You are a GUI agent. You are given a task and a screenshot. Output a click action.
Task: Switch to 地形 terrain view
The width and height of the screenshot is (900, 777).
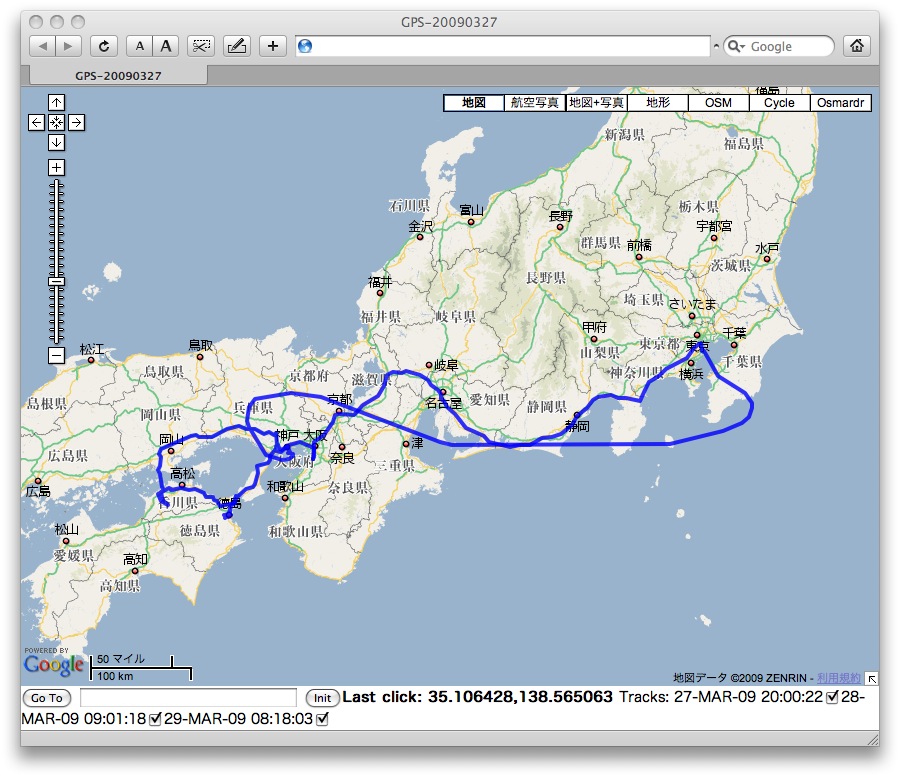point(658,103)
